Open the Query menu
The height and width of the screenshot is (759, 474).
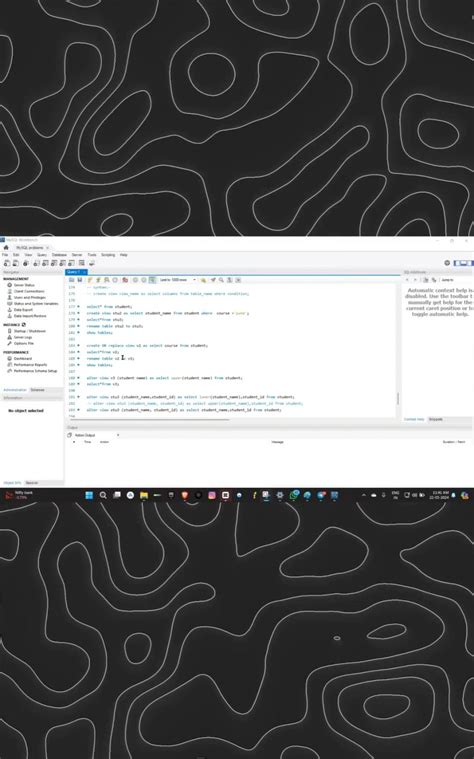coord(42,255)
